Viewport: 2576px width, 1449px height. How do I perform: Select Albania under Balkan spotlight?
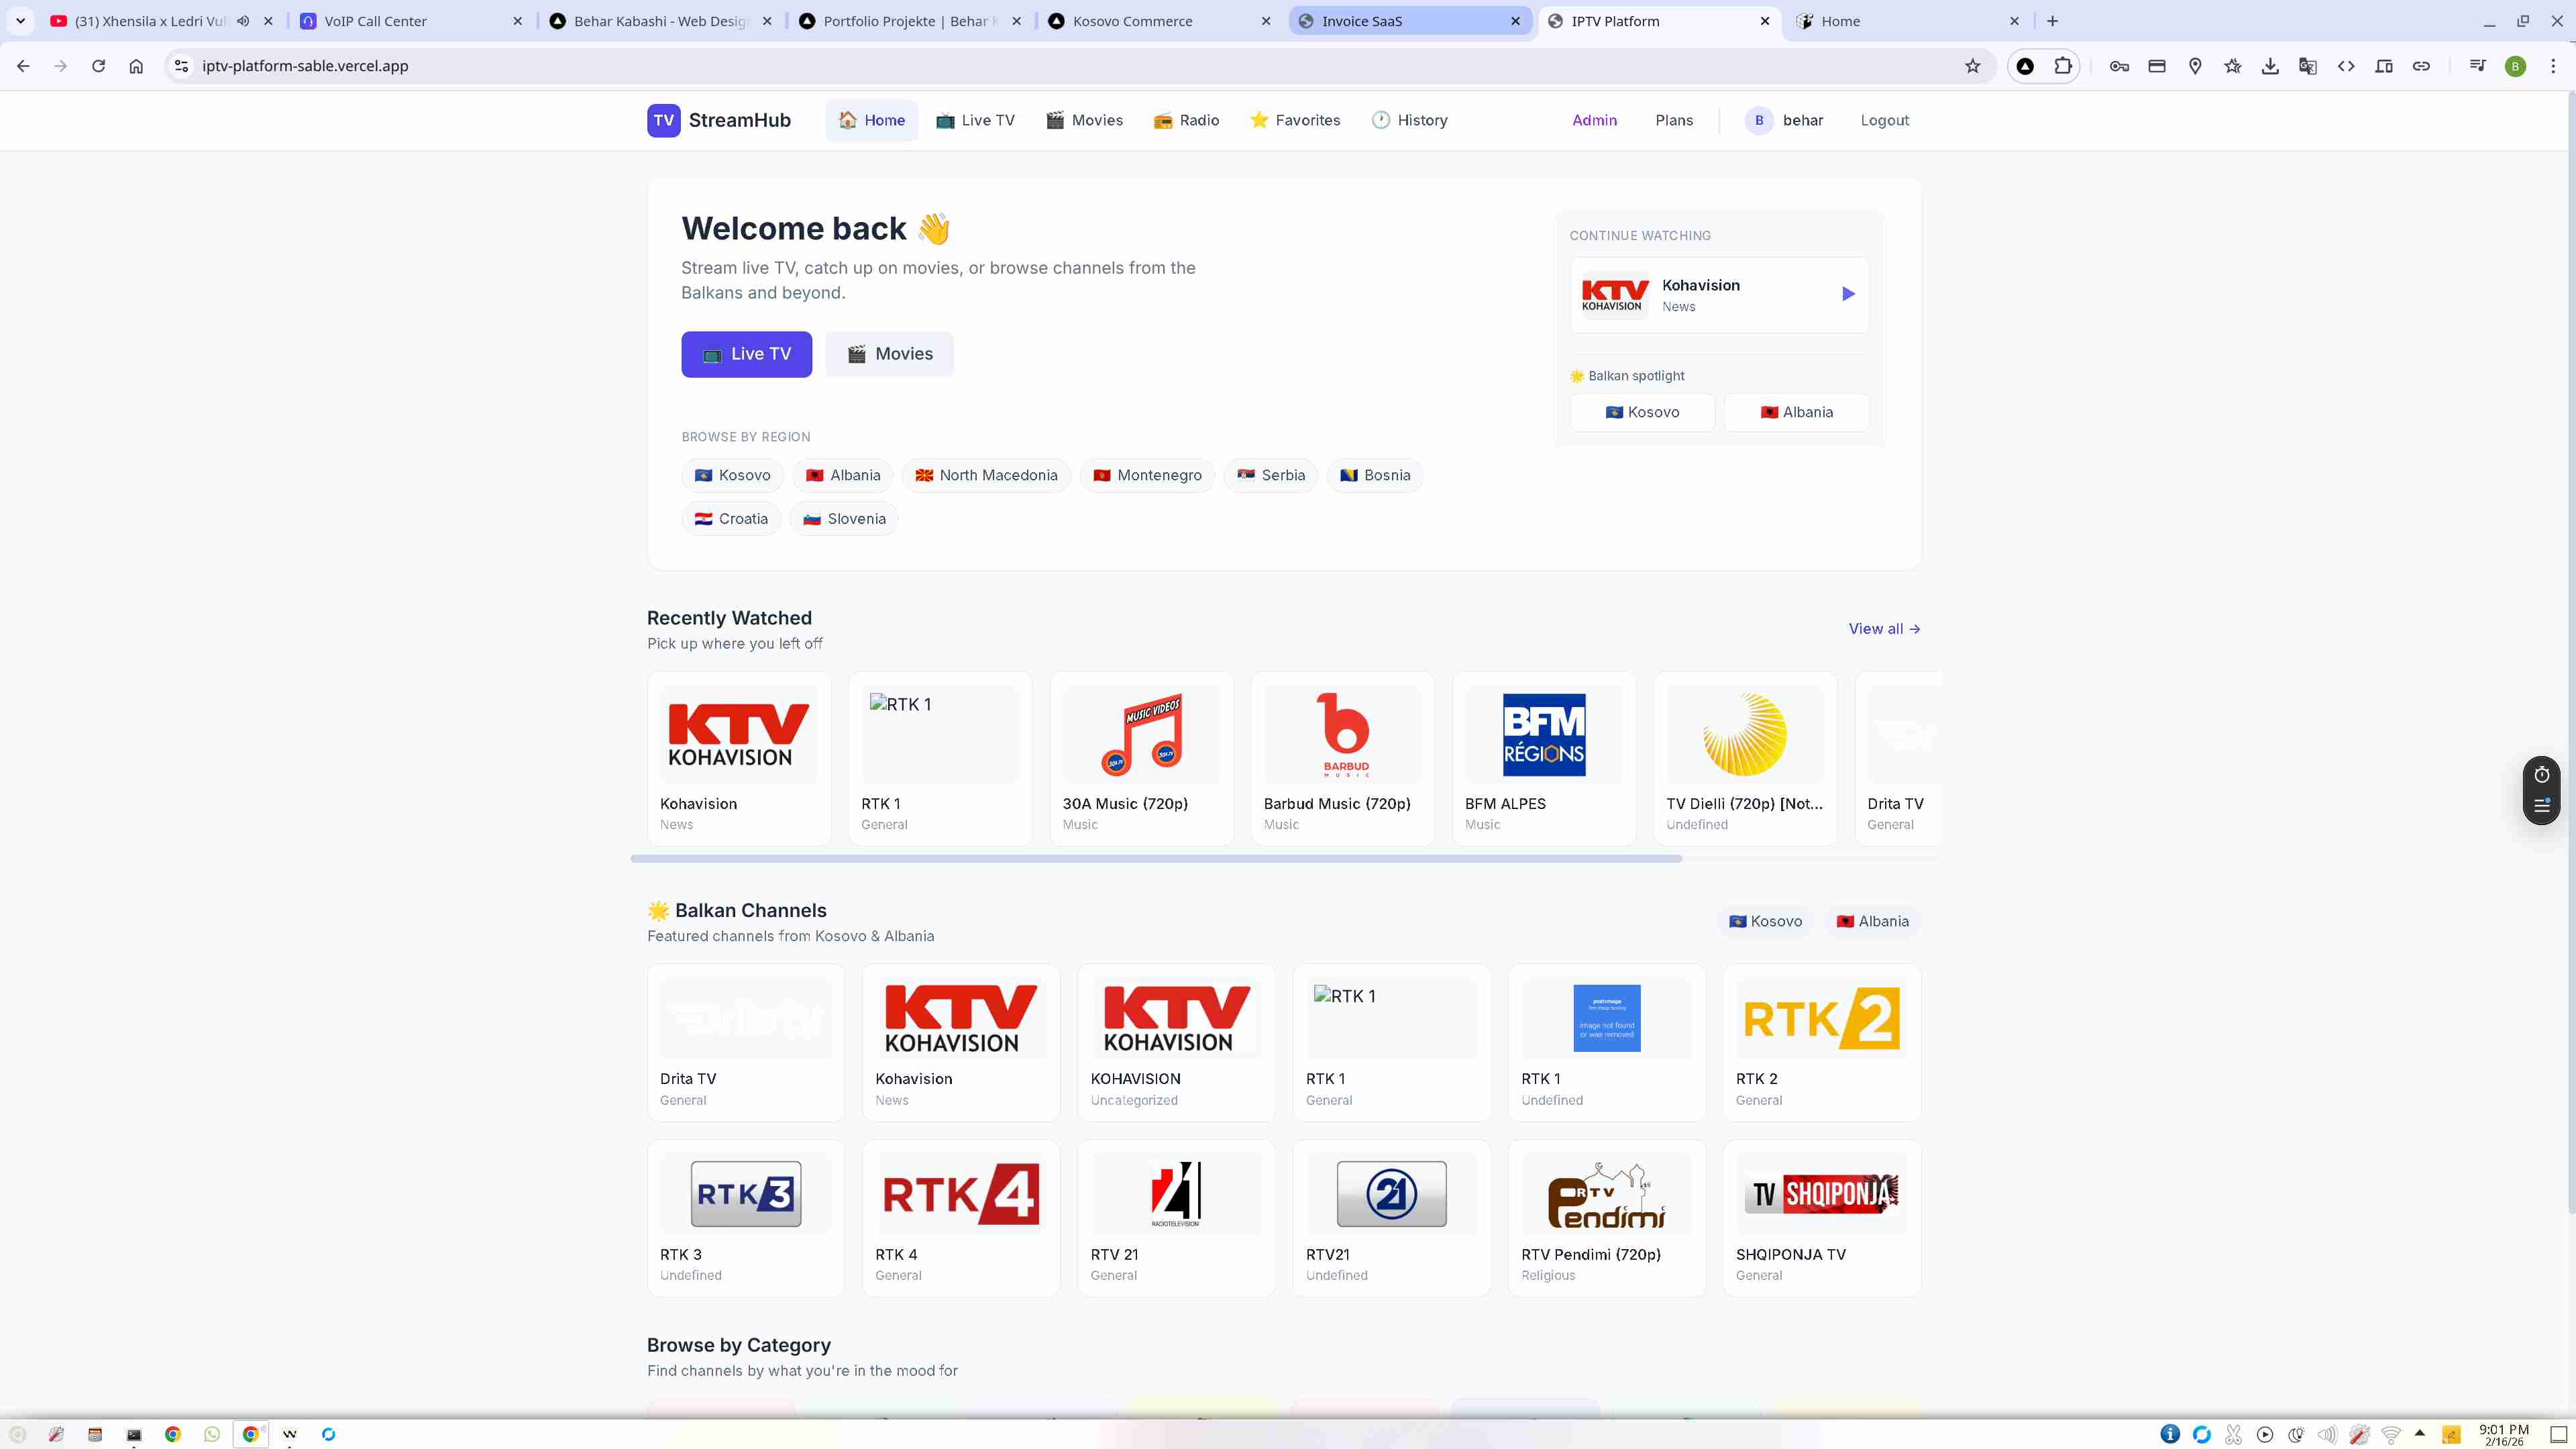(x=1796, y=412)
